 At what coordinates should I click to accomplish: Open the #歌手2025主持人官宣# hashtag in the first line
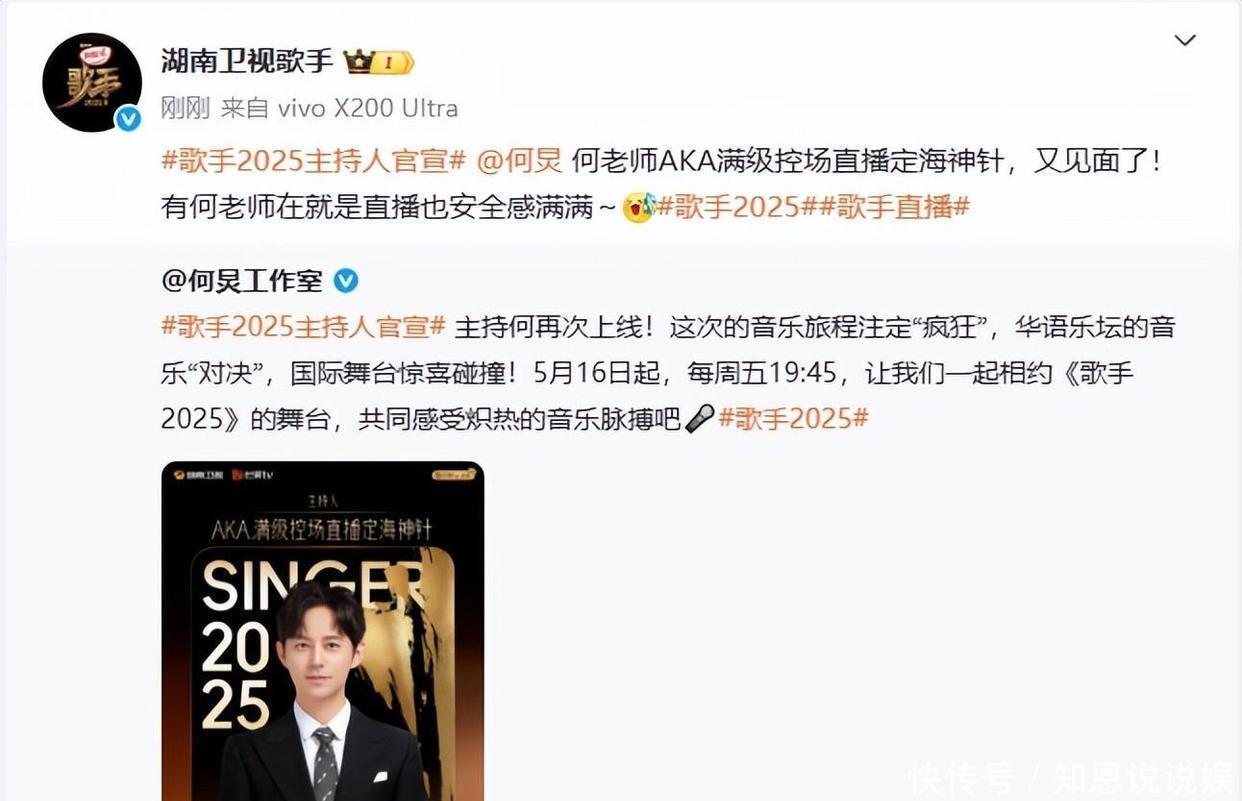click(x=314, y=160)
